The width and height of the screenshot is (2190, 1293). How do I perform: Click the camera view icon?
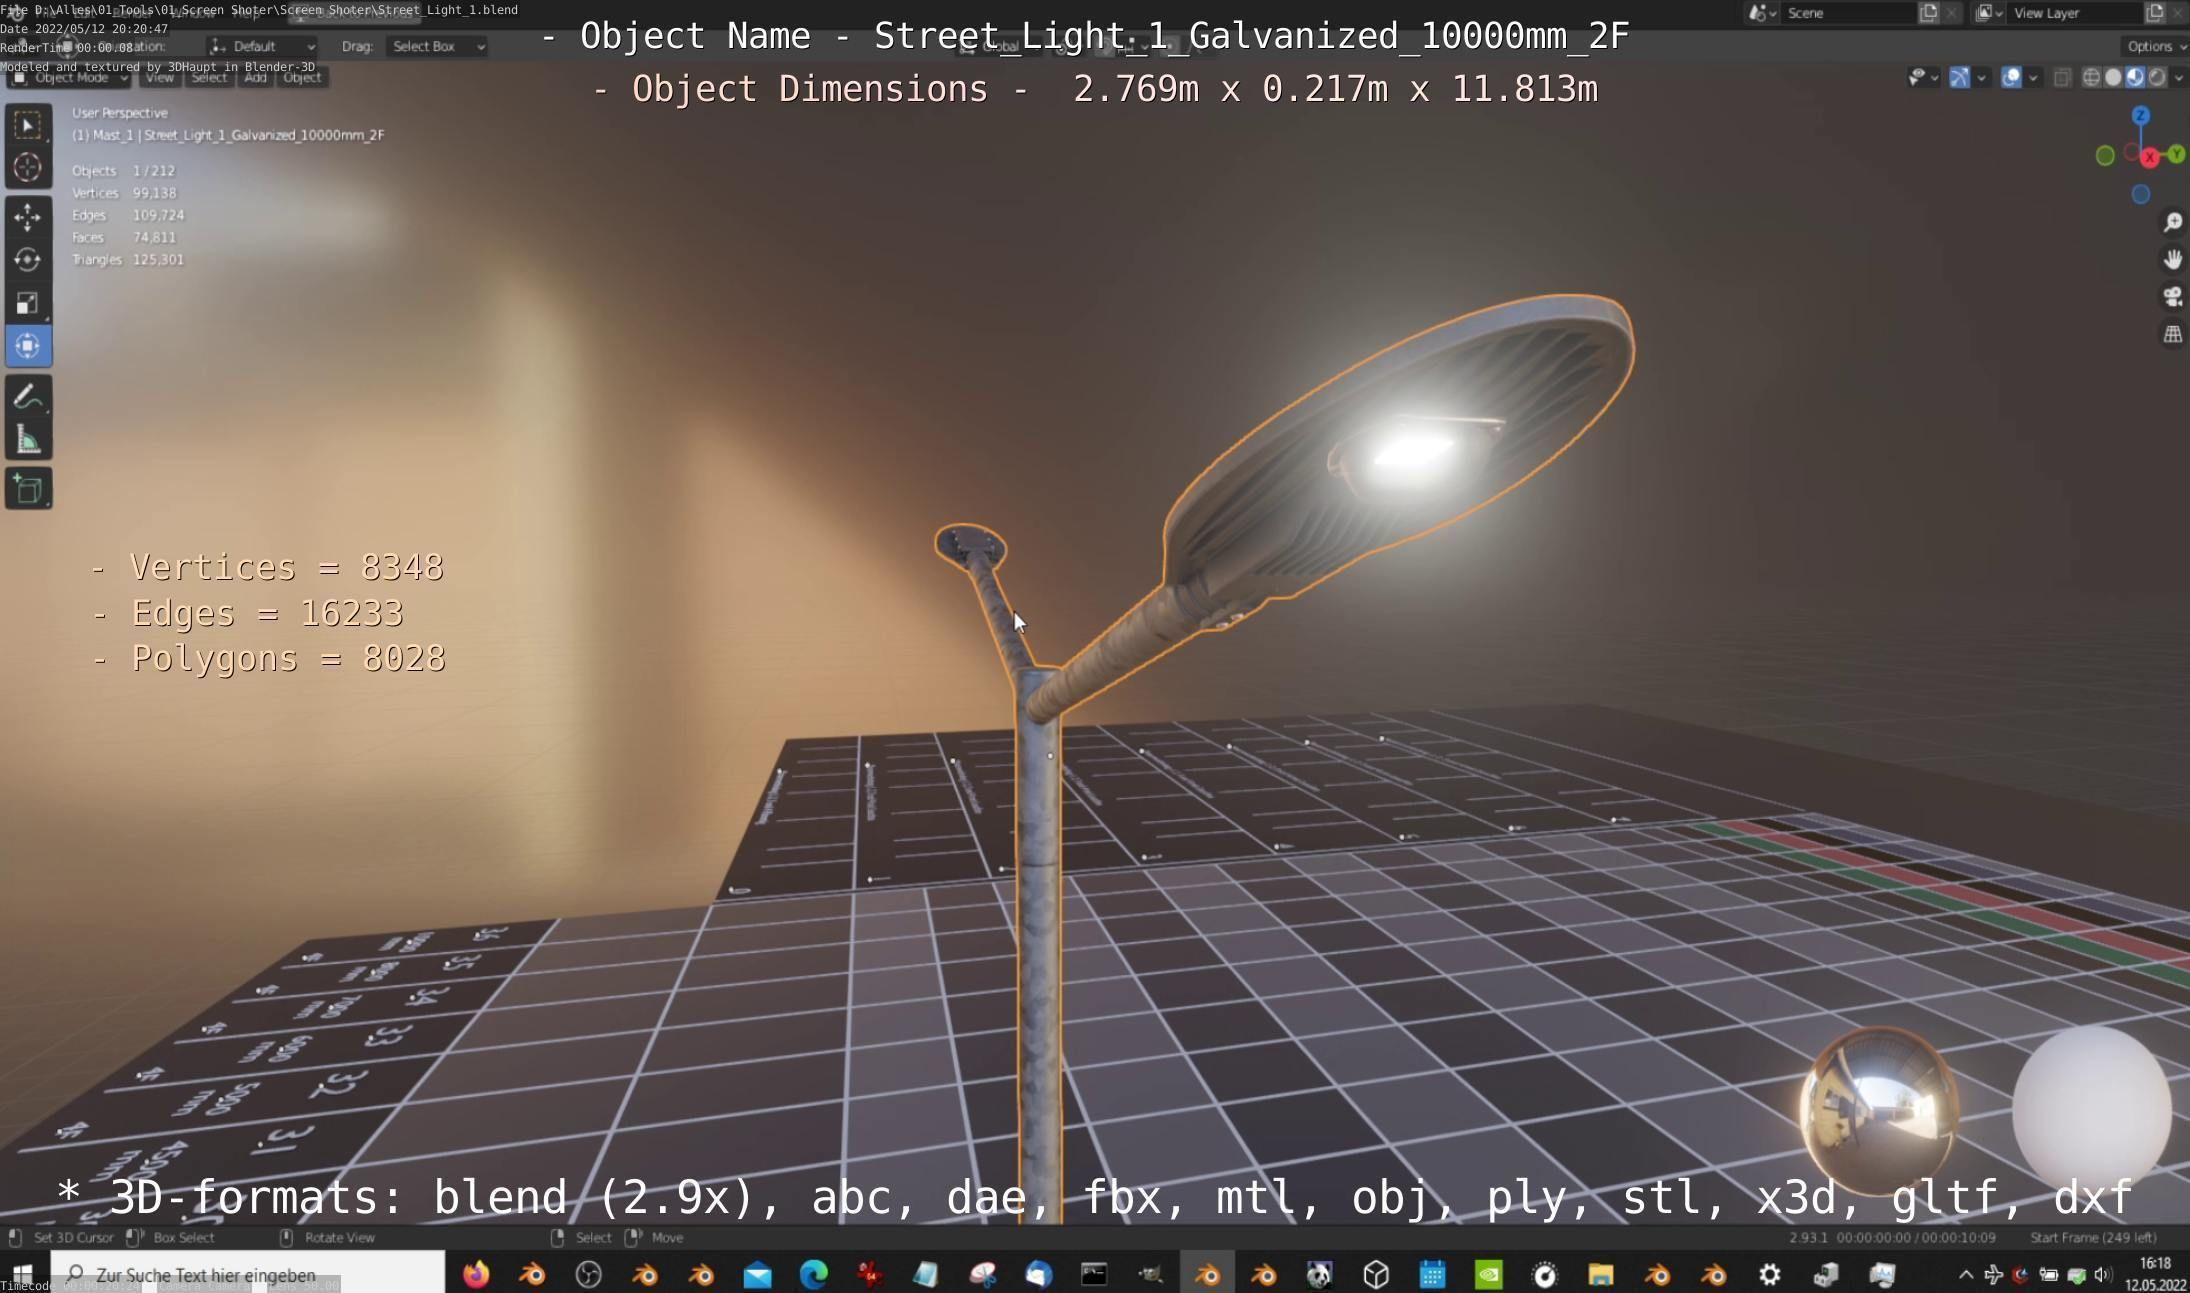(2172, 297)
